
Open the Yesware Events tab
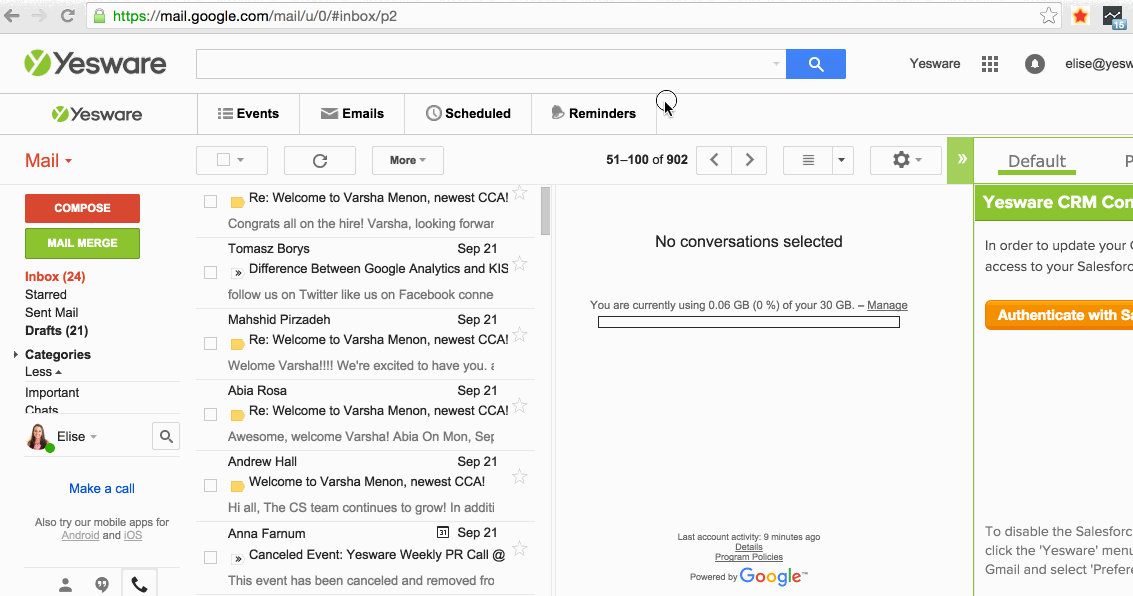click(x=249, y=113)
